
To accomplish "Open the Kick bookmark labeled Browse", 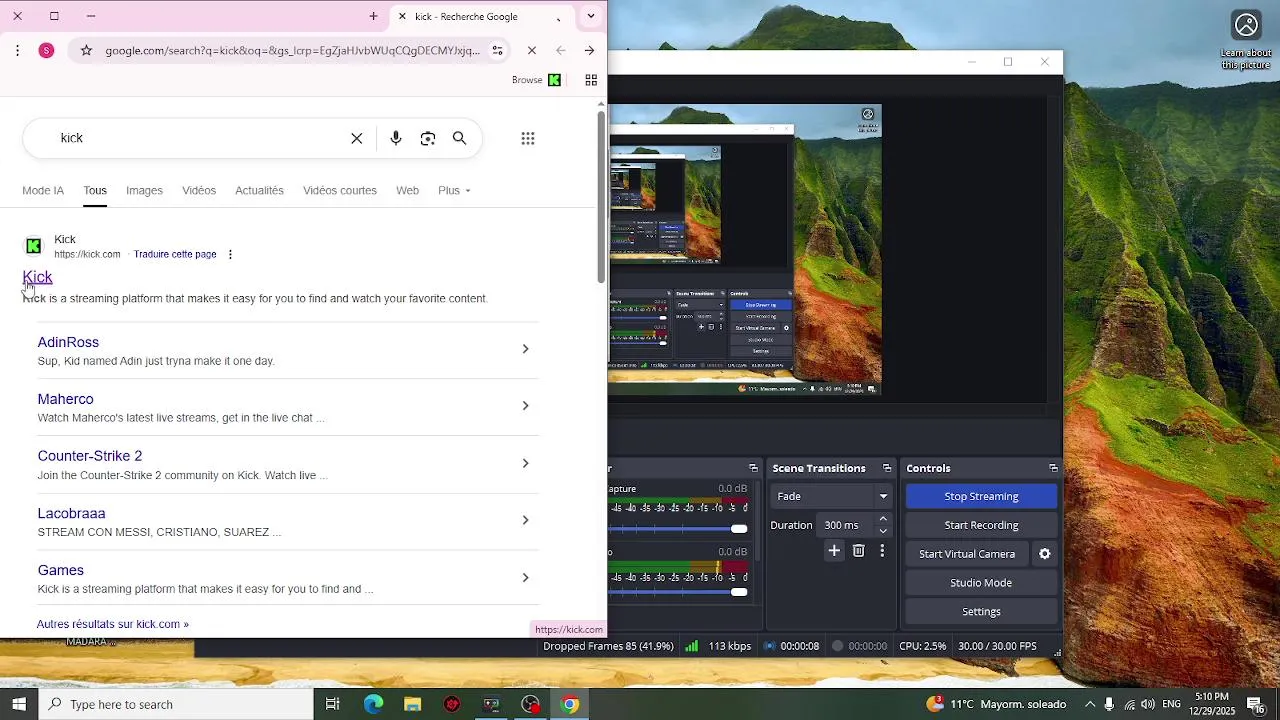I will (x=536, y=80).
